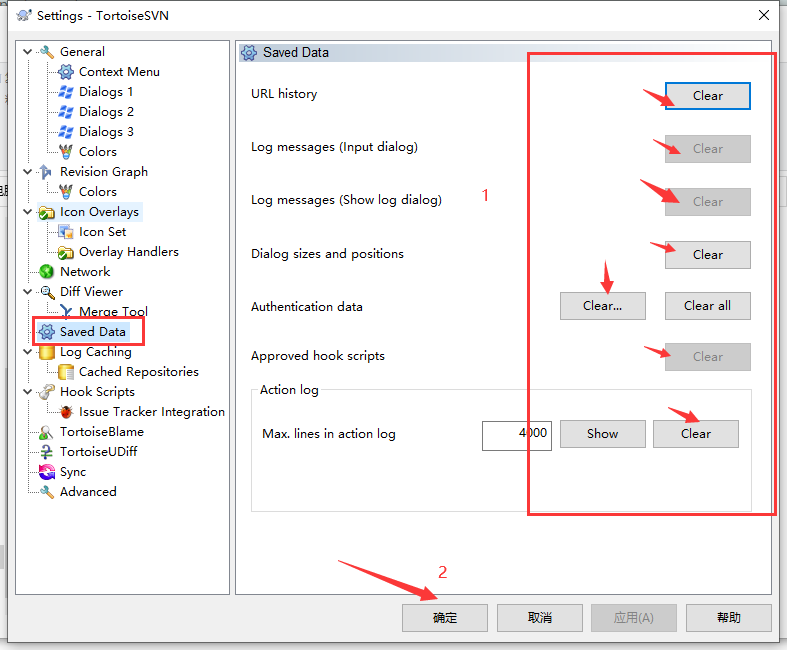Collapse the Hook Scripts node
This screenshot has width=787, height=650.
tap(28, 392)
